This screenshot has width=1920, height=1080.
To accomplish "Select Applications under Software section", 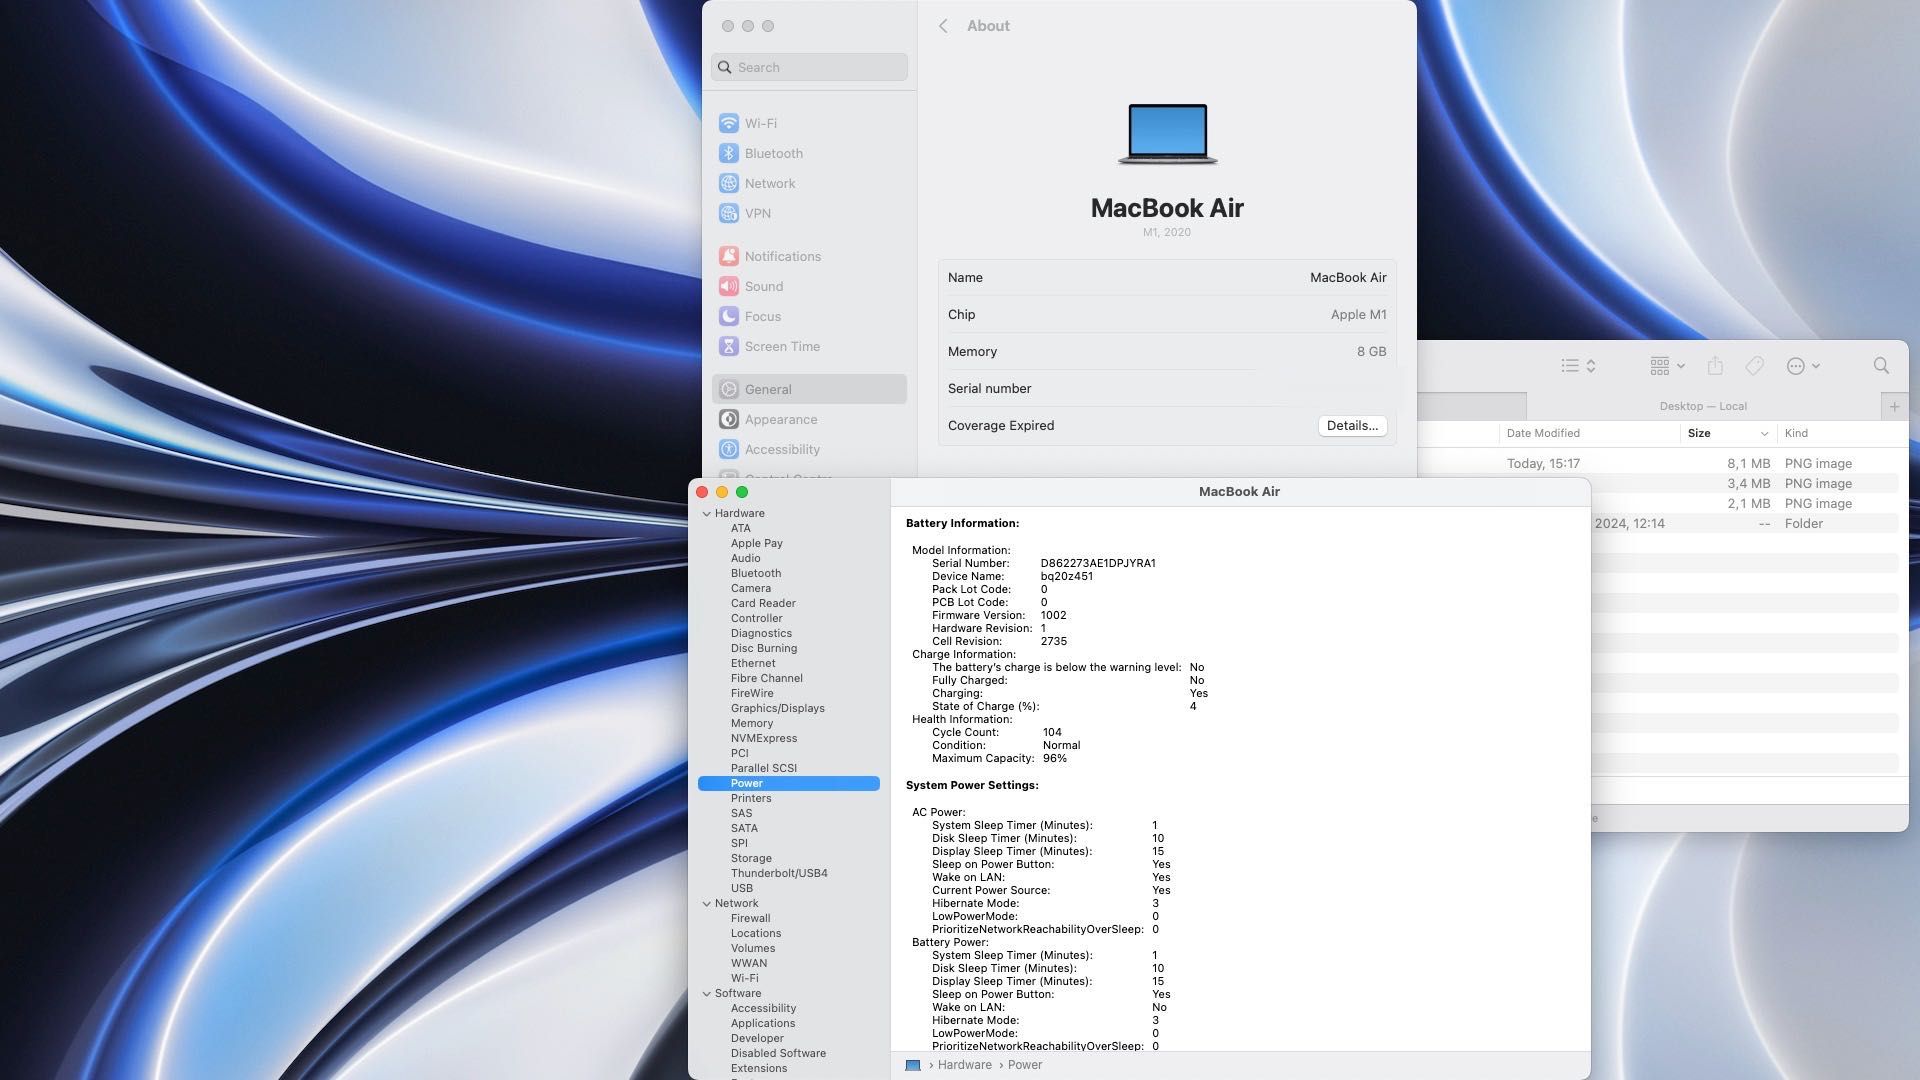I will [762, 1023].
